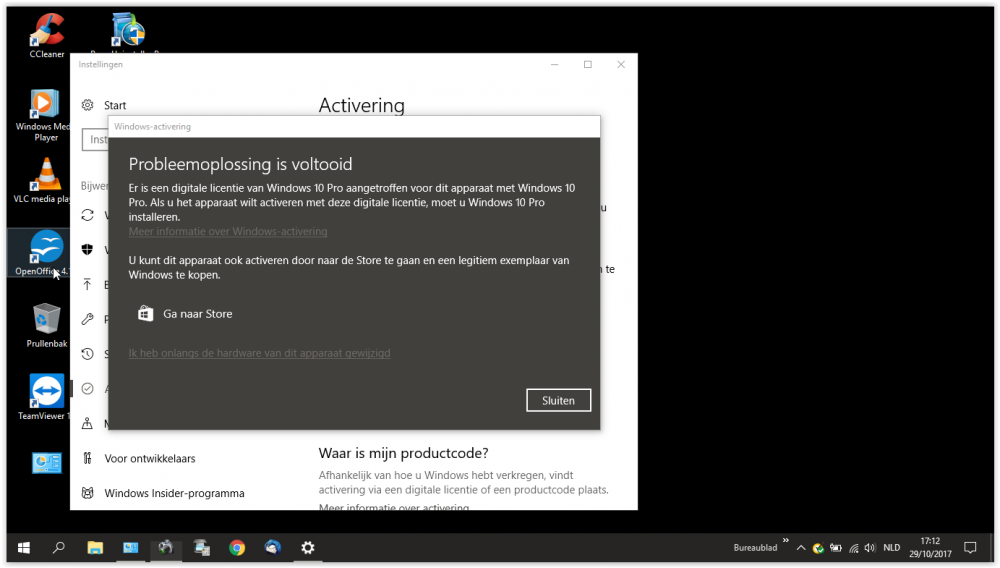The image size is (1000, 568).
Task: Select the desktop icon below TeamViewer
Action: (47, 463)
